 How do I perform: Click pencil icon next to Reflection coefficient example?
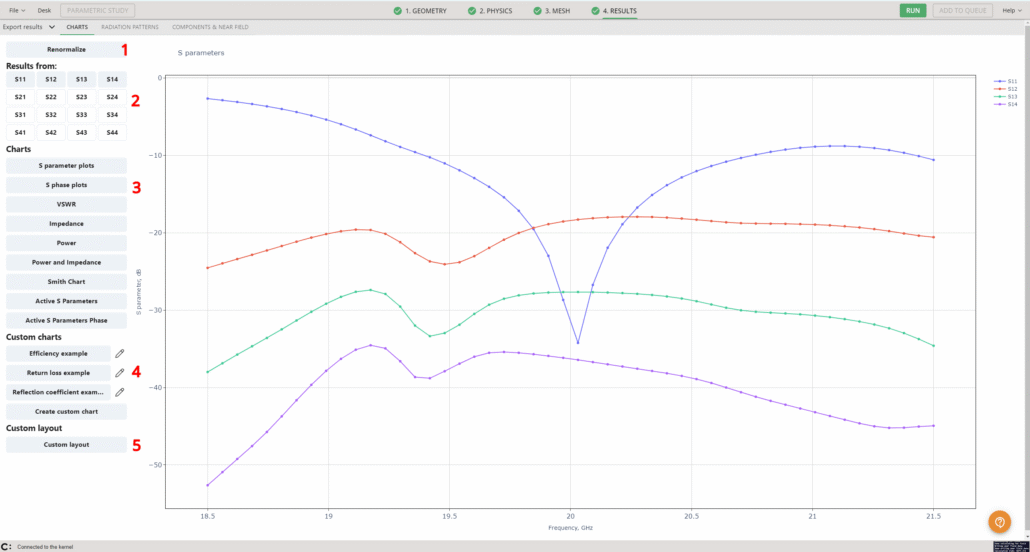coord(119,392)
